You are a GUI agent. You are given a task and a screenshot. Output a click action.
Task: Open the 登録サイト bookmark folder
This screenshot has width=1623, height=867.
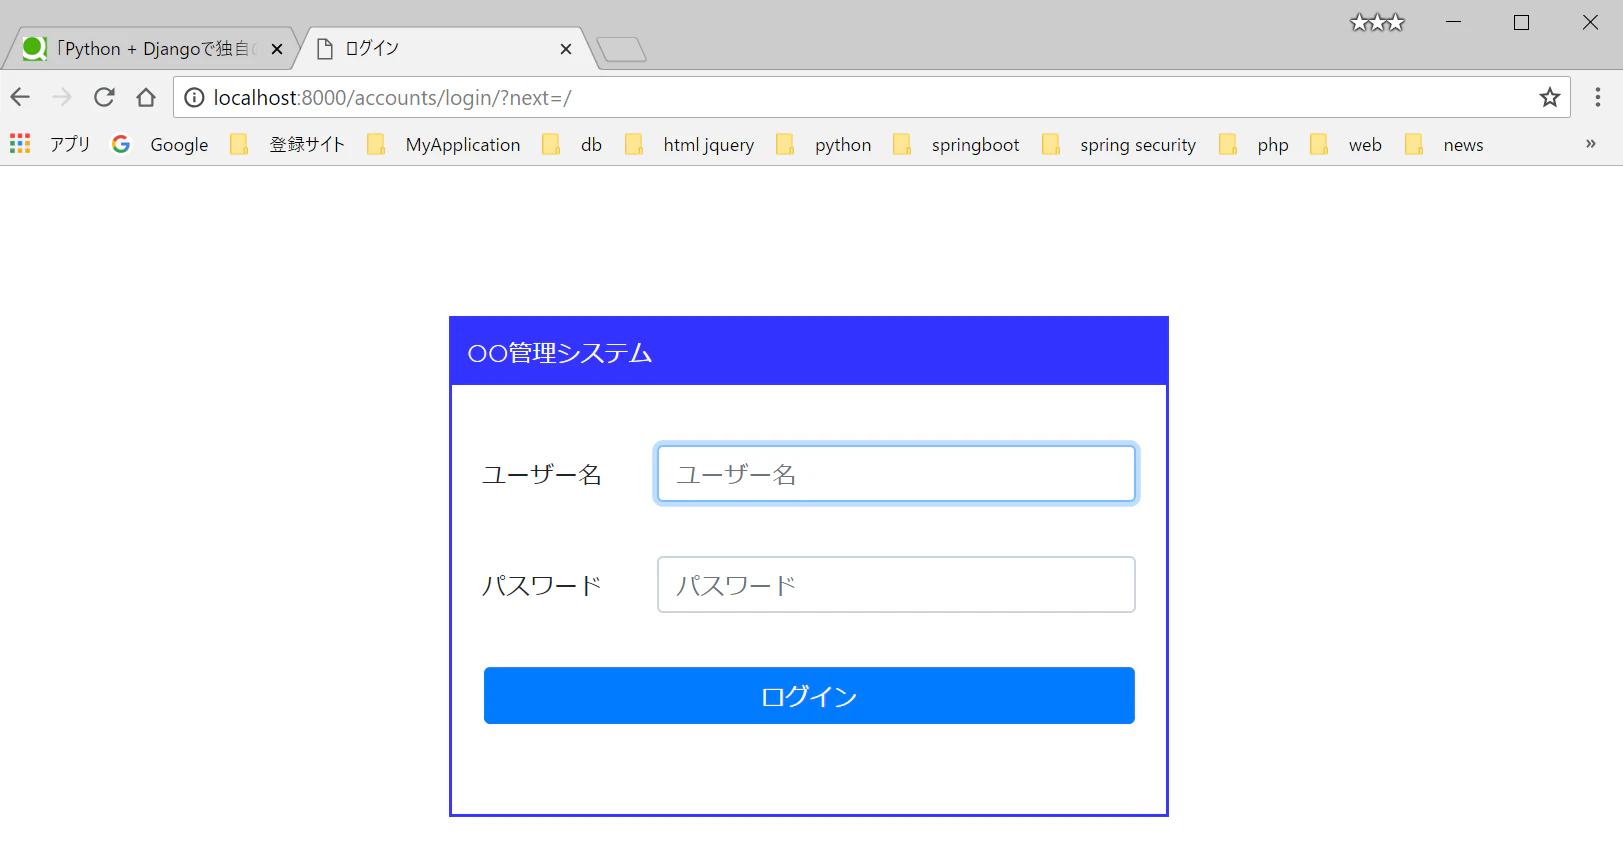tap(288, 144)
